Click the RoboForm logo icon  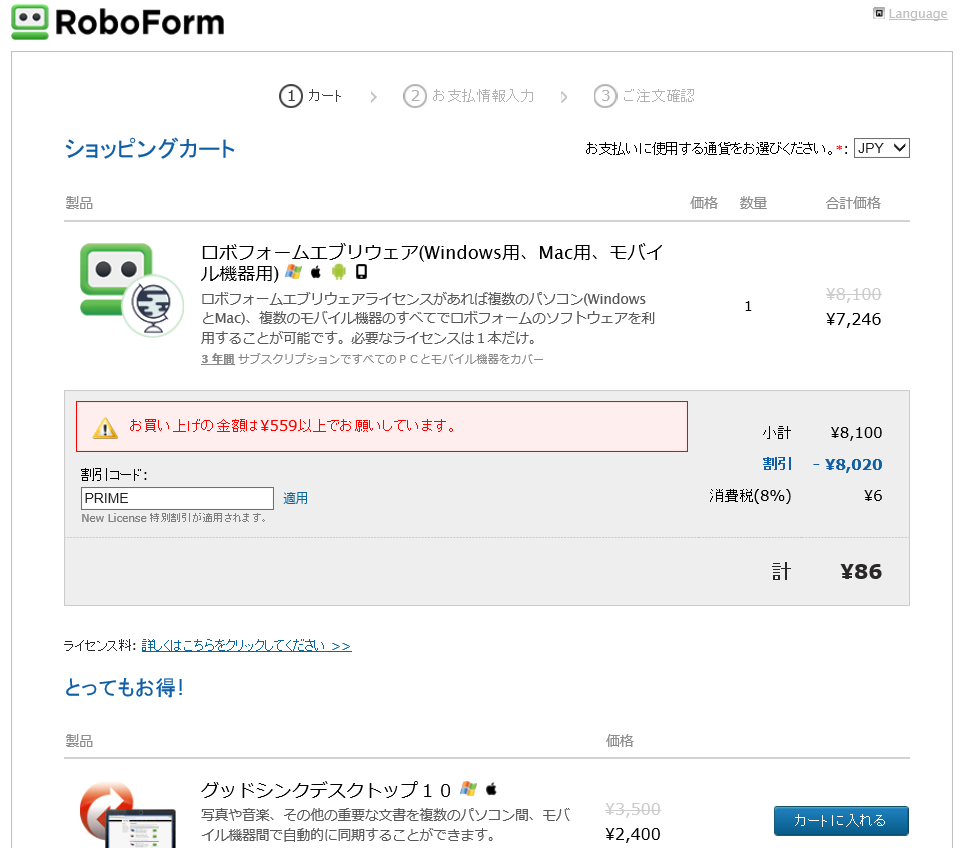pyautogui.click(x=30, y=22)
